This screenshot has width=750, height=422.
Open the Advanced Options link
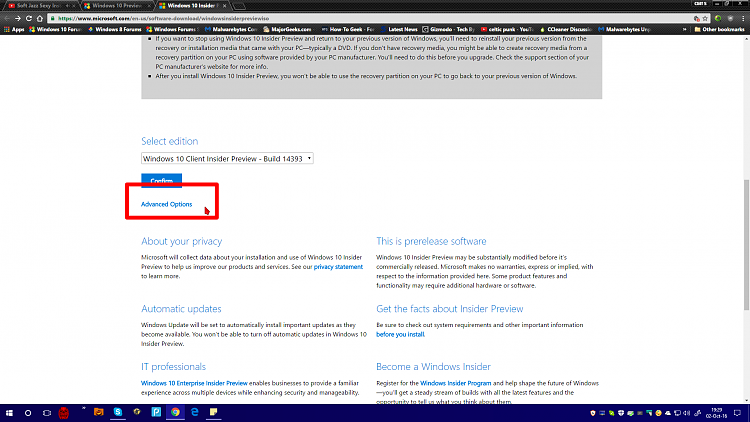click(x=166, y=204)
